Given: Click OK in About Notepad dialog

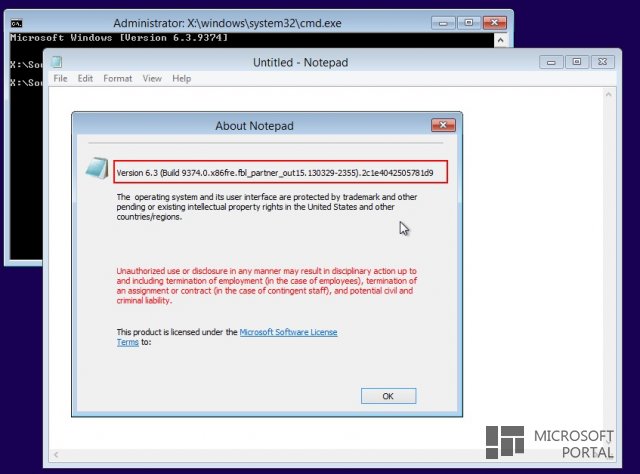Looking at the screenshot, I should [388, 396].
